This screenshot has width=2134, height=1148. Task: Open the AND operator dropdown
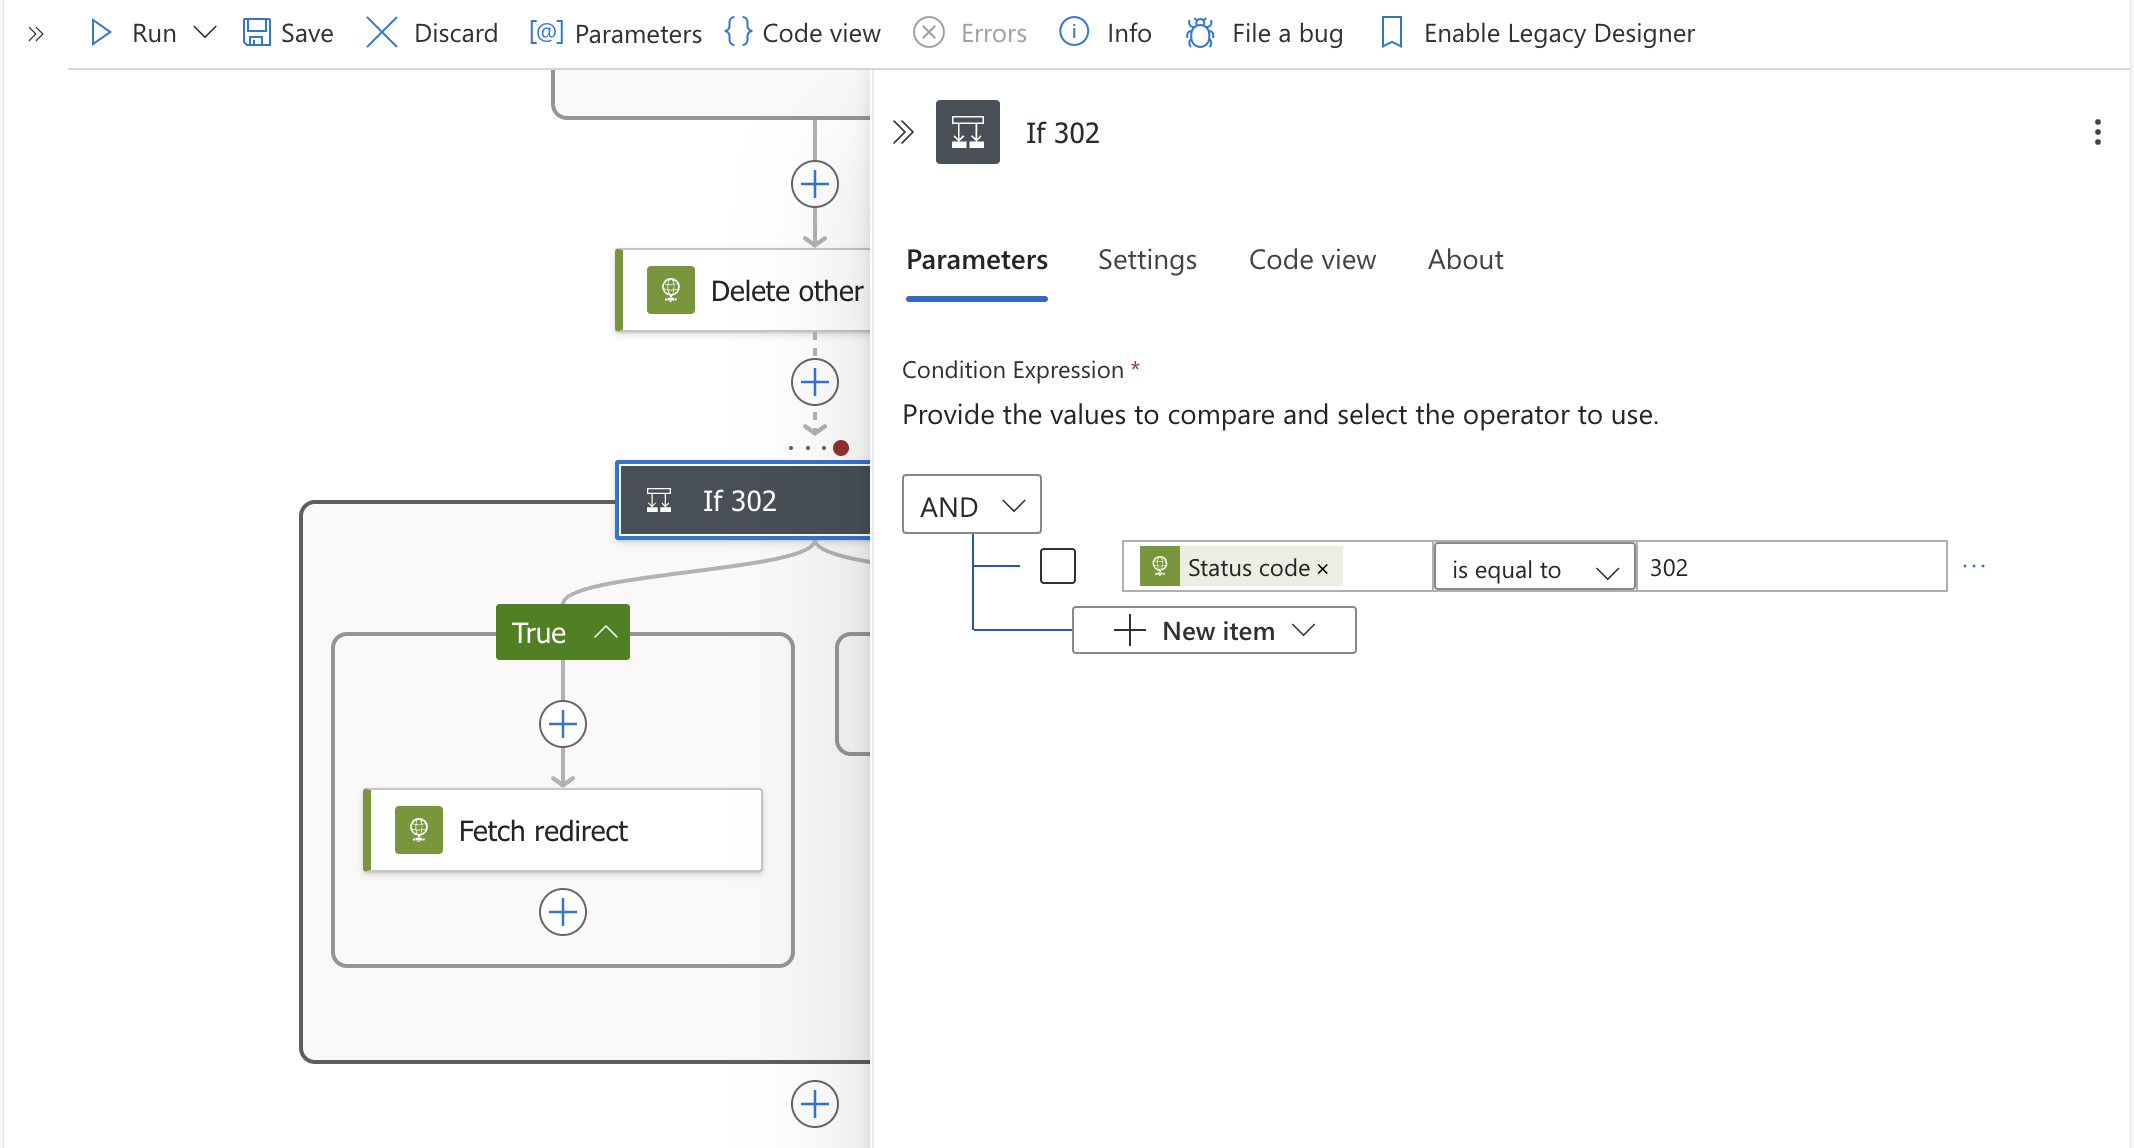click(971, 505)
